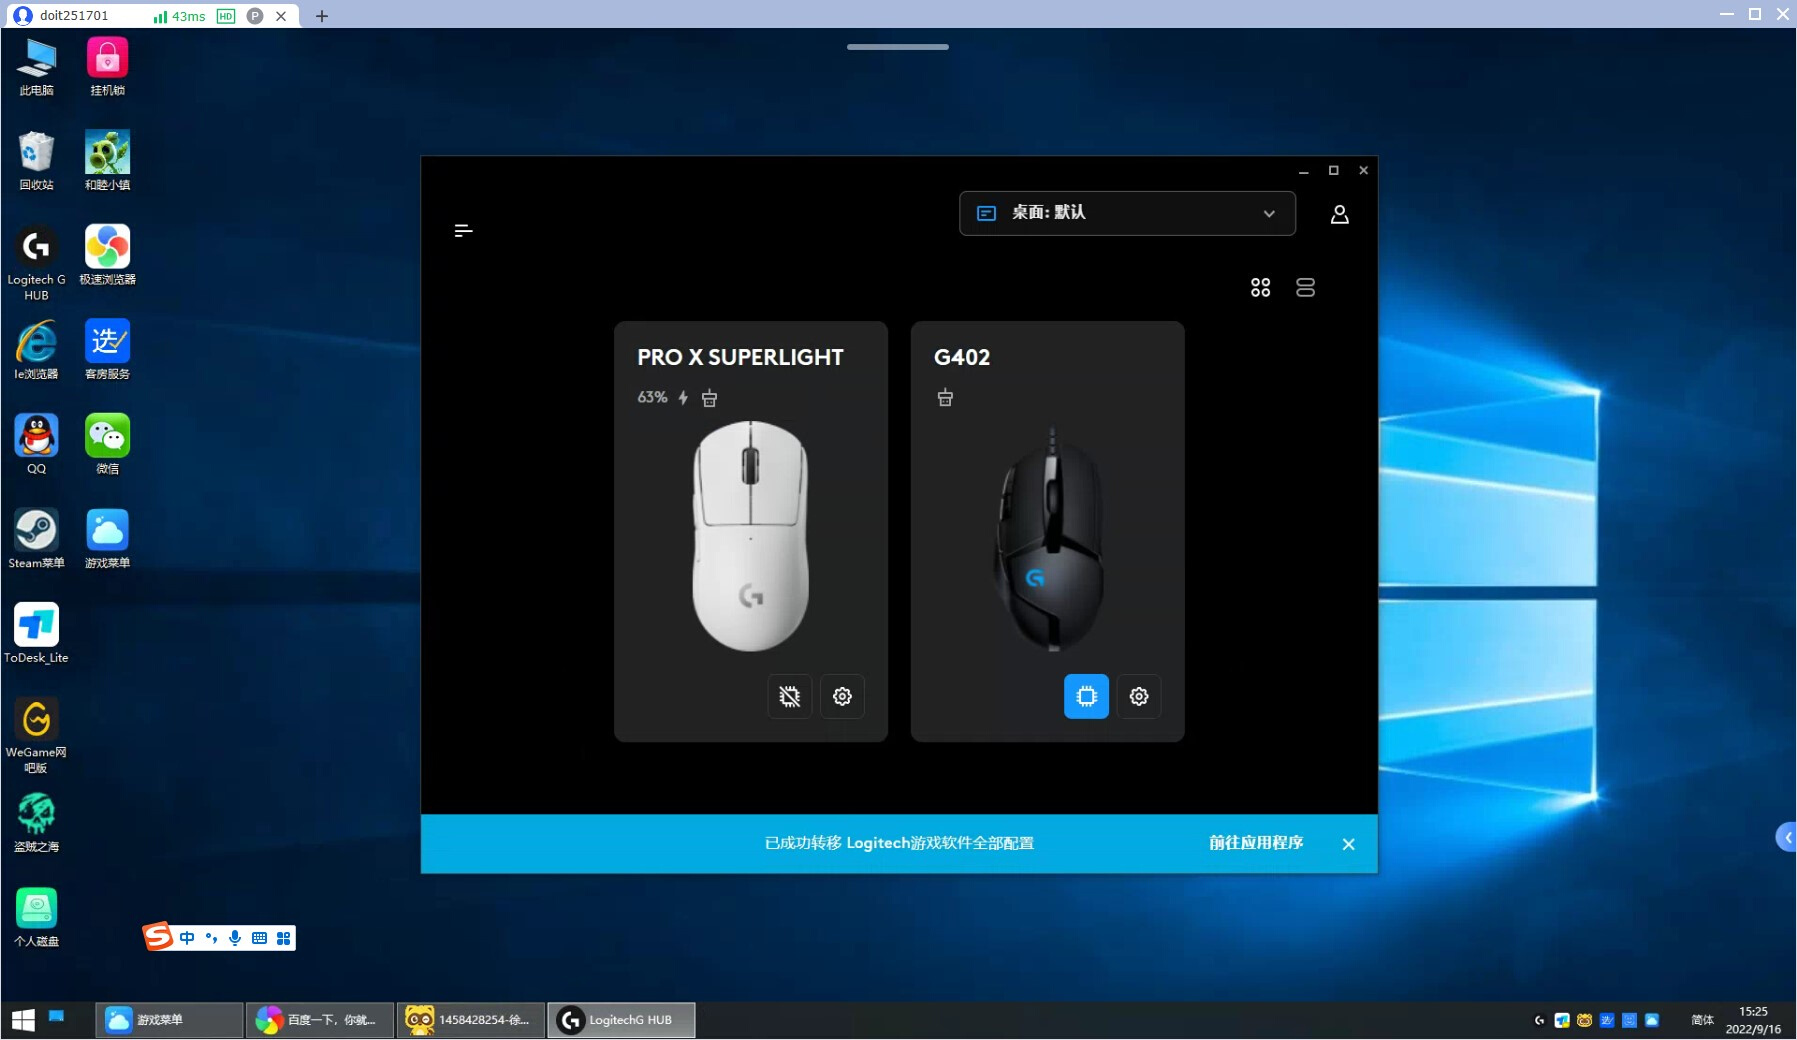
Task: Select the G402 mouse image
Action: tap(1049, 540)
